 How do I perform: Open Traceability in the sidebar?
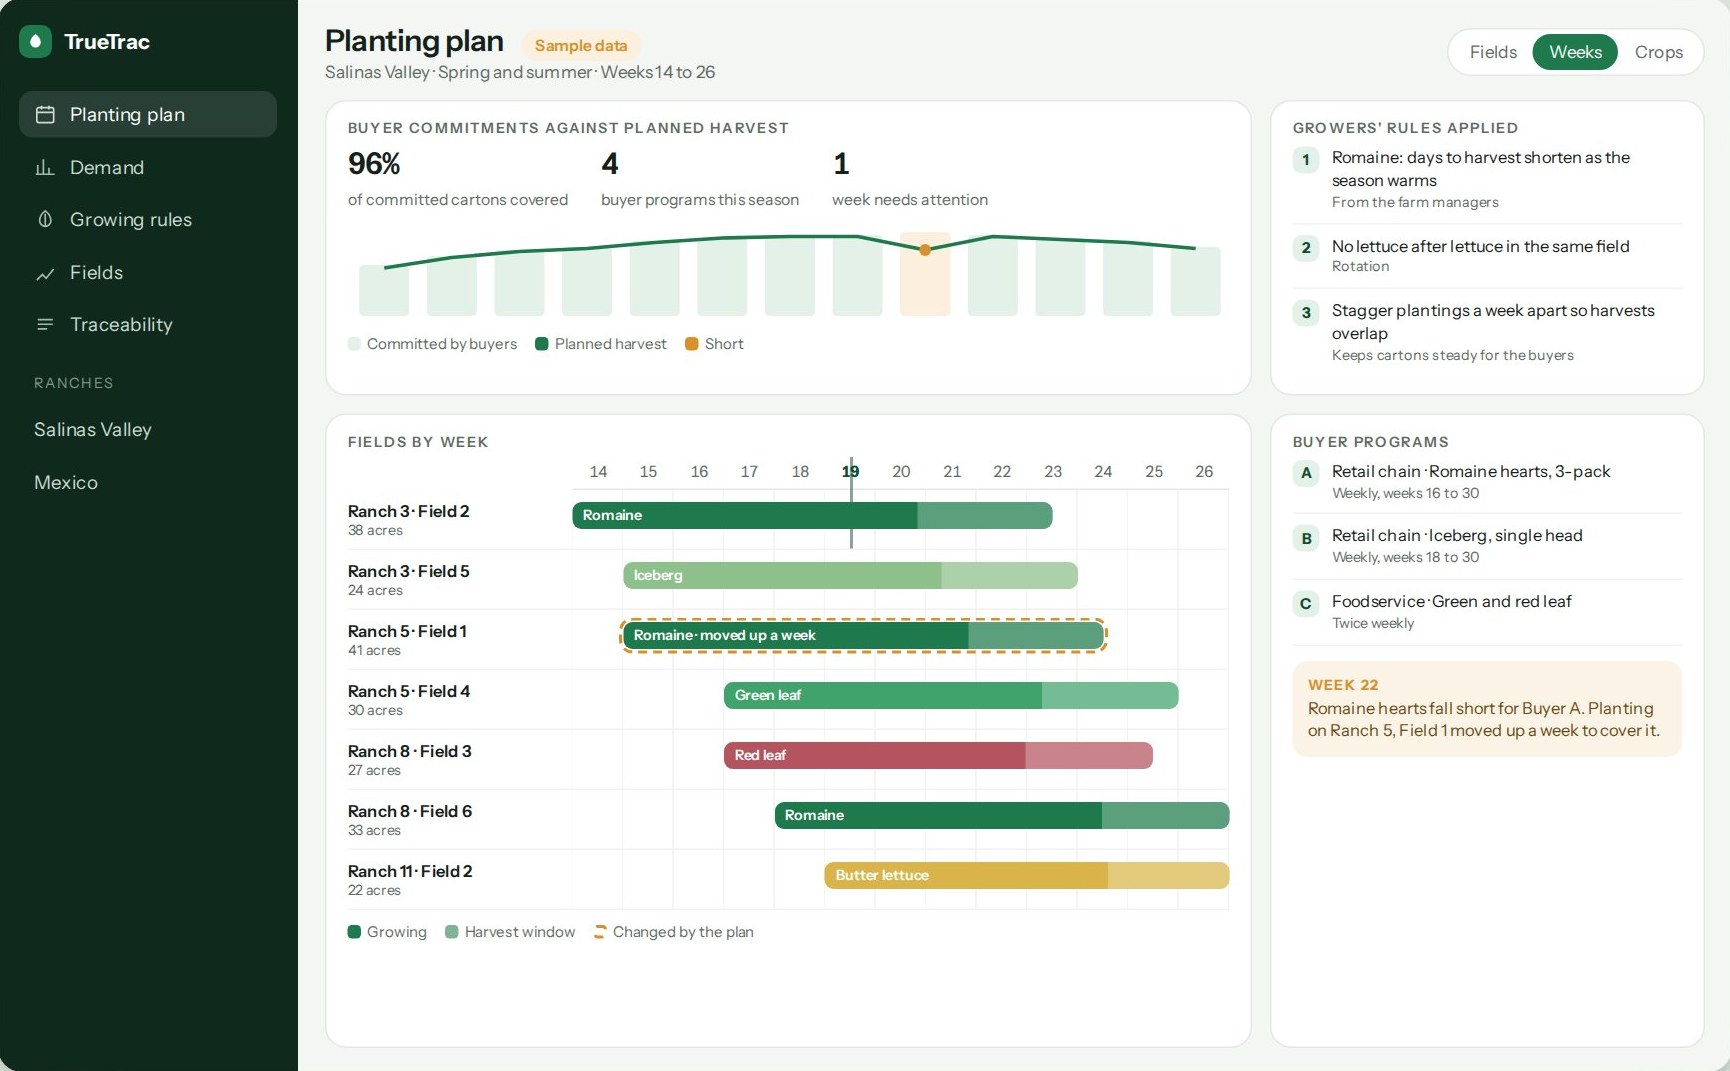[148, 324]
